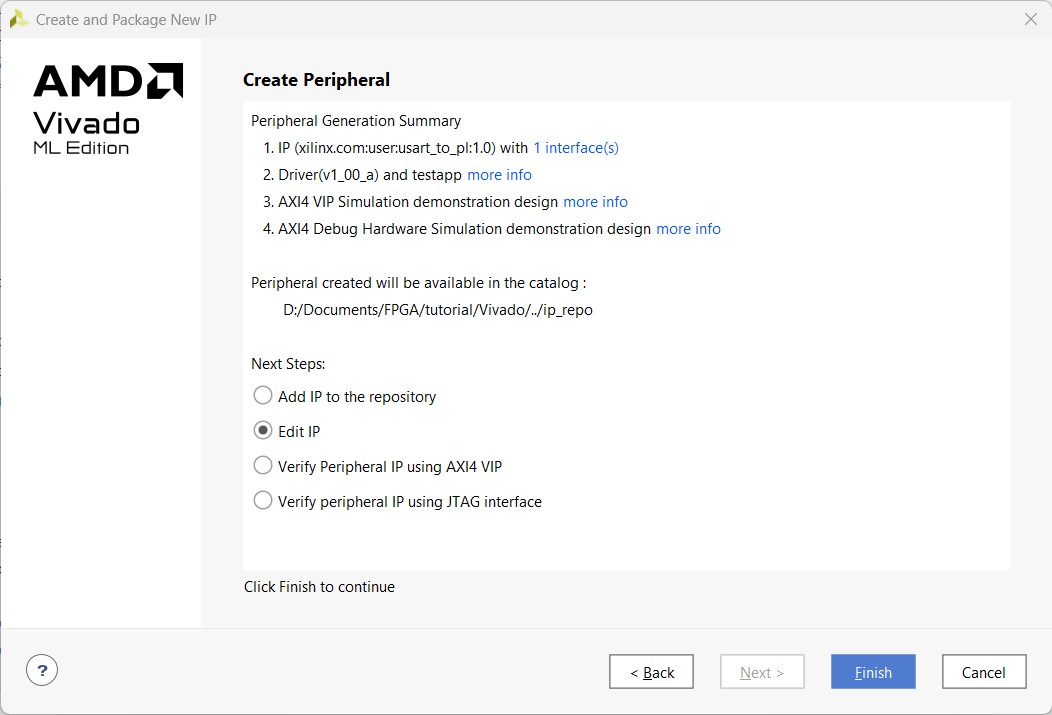Go back with the Back button
1052x715 pixels.
click(651, 672)
